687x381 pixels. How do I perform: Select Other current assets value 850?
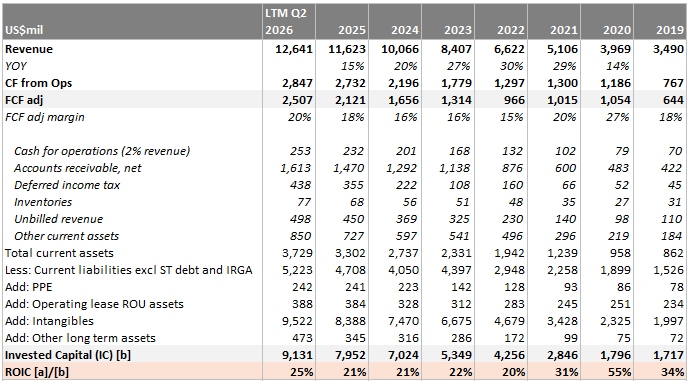click(300, 236)
